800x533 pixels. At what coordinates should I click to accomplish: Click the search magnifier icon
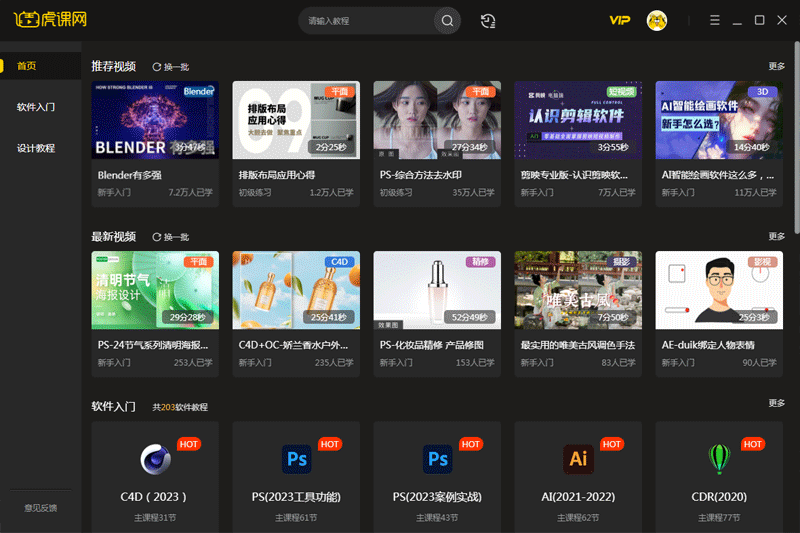[447, 21]
